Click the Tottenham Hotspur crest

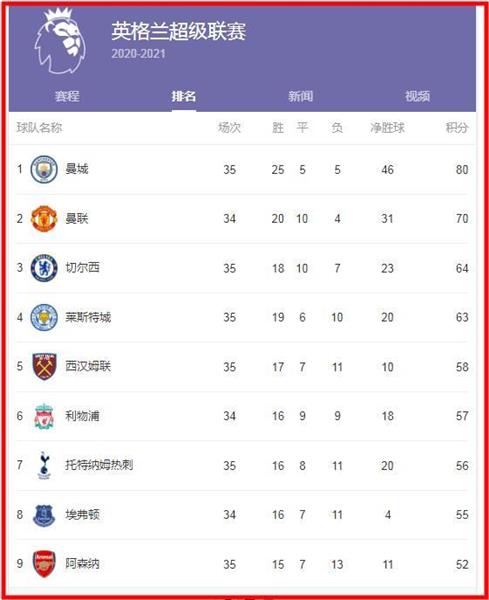[44, 465]
